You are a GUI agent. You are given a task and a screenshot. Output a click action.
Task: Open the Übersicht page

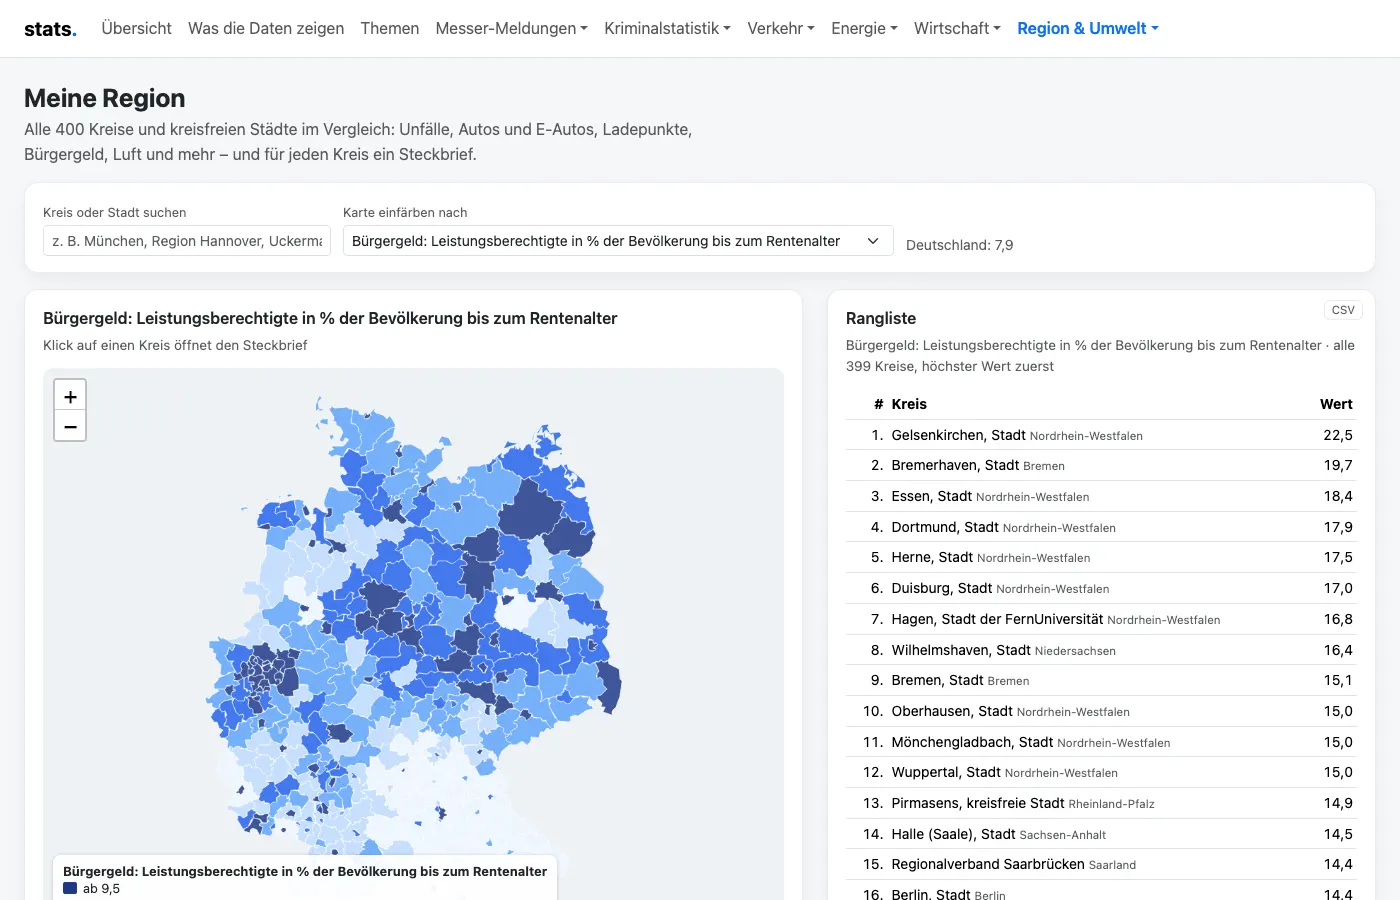tap(136, 28)
